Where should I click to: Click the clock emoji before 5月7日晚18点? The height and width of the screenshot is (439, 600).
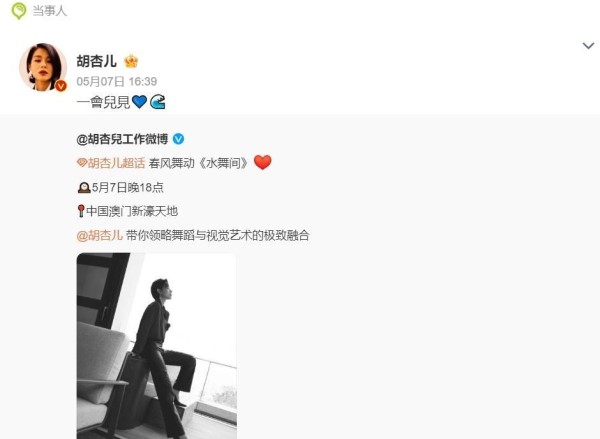[84, 188]
